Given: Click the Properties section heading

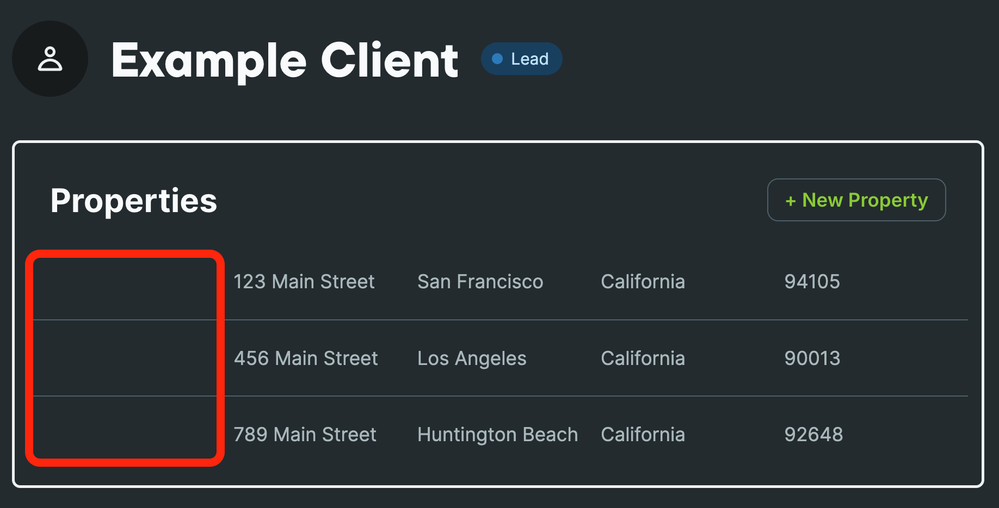Looking at the screenshot, I should coord(133,201).
